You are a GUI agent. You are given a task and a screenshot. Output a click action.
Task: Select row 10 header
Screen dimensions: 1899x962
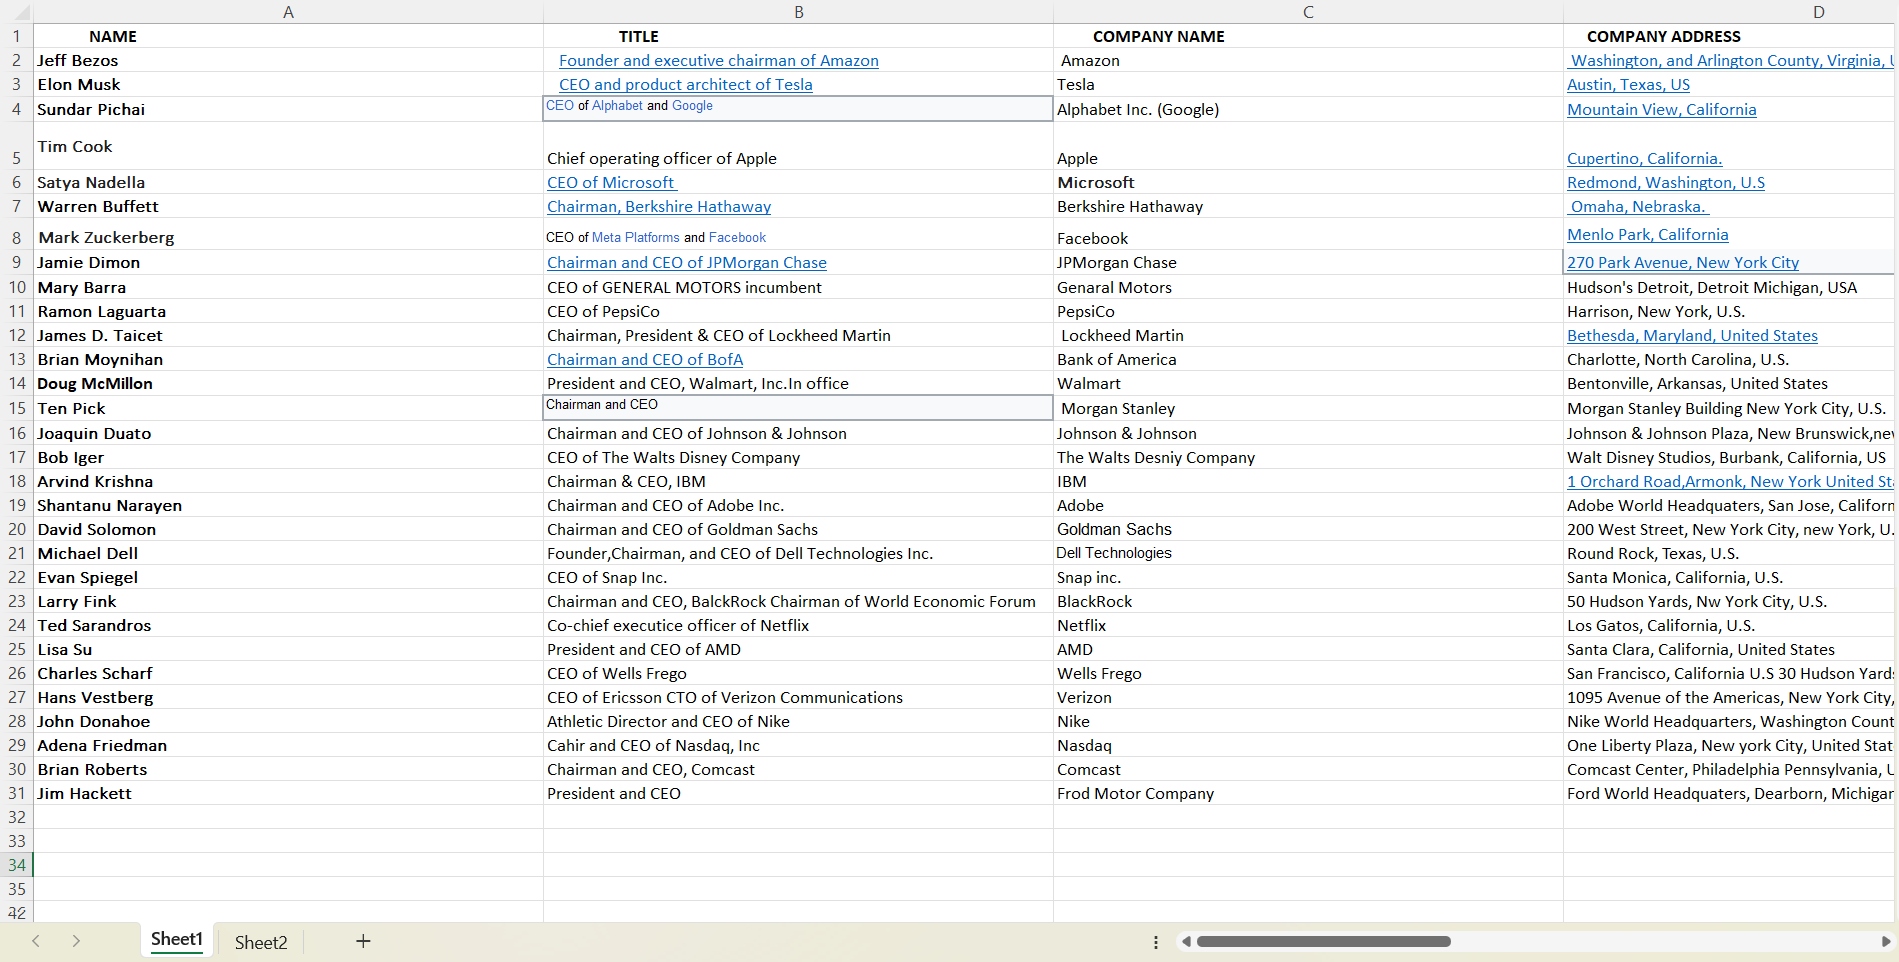17,288
